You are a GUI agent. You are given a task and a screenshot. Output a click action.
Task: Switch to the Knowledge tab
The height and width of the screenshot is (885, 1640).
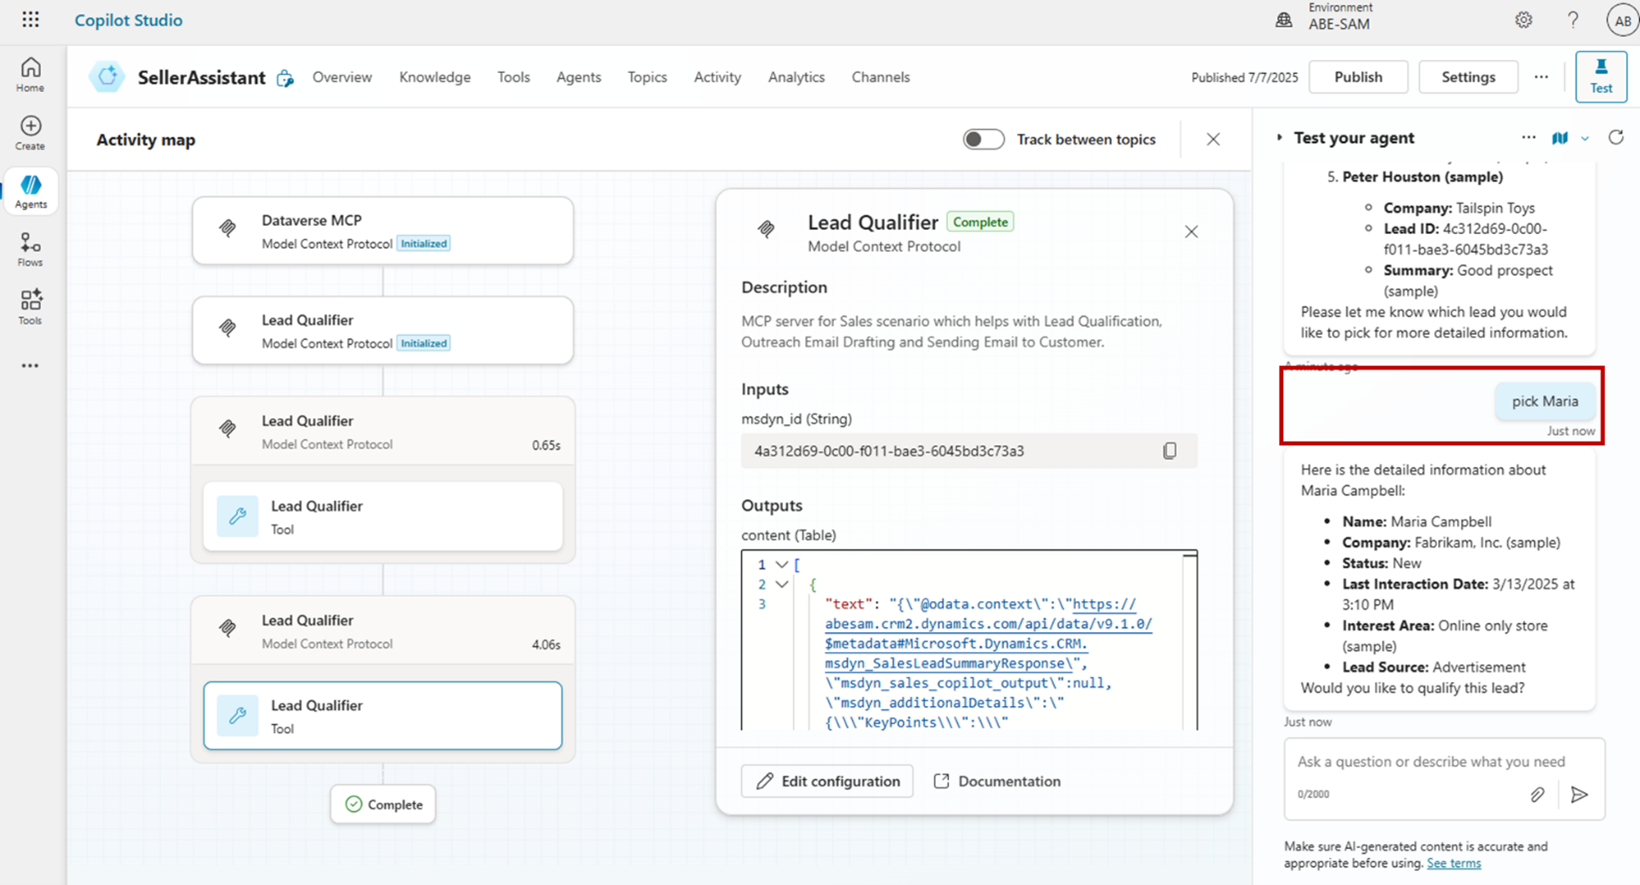click(x=434, y=77)
